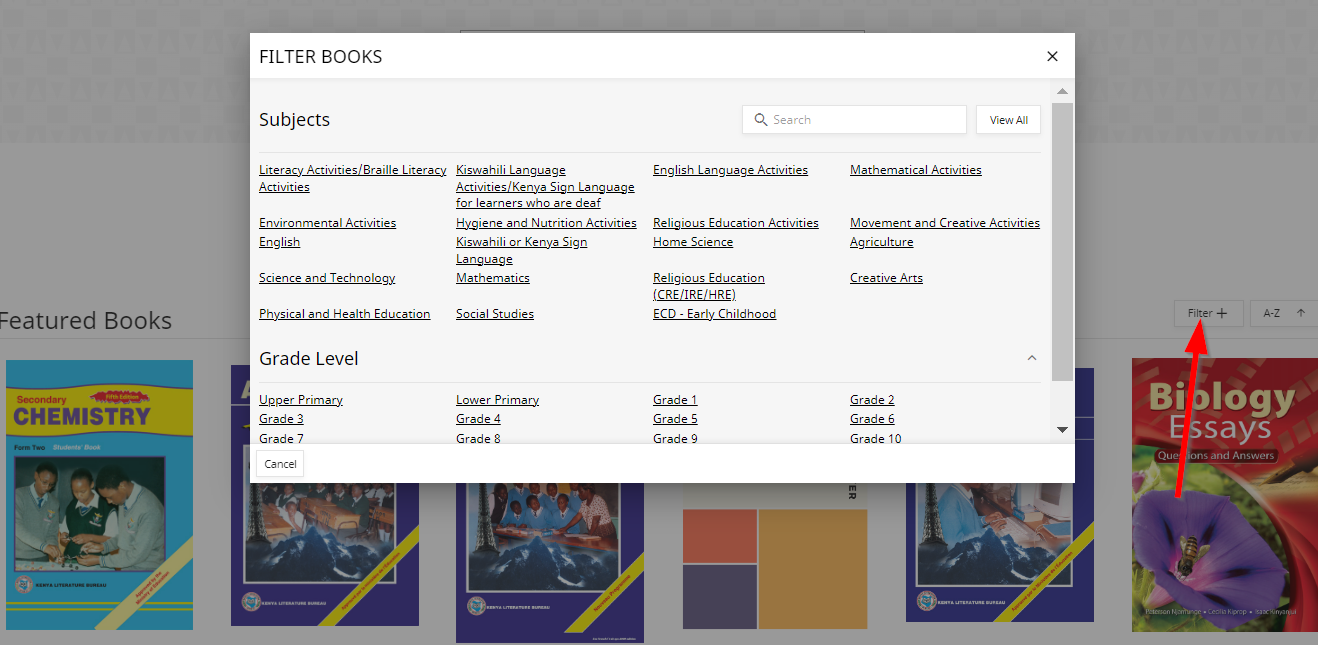Choose the Home Science subject

(x=693, y=242)
